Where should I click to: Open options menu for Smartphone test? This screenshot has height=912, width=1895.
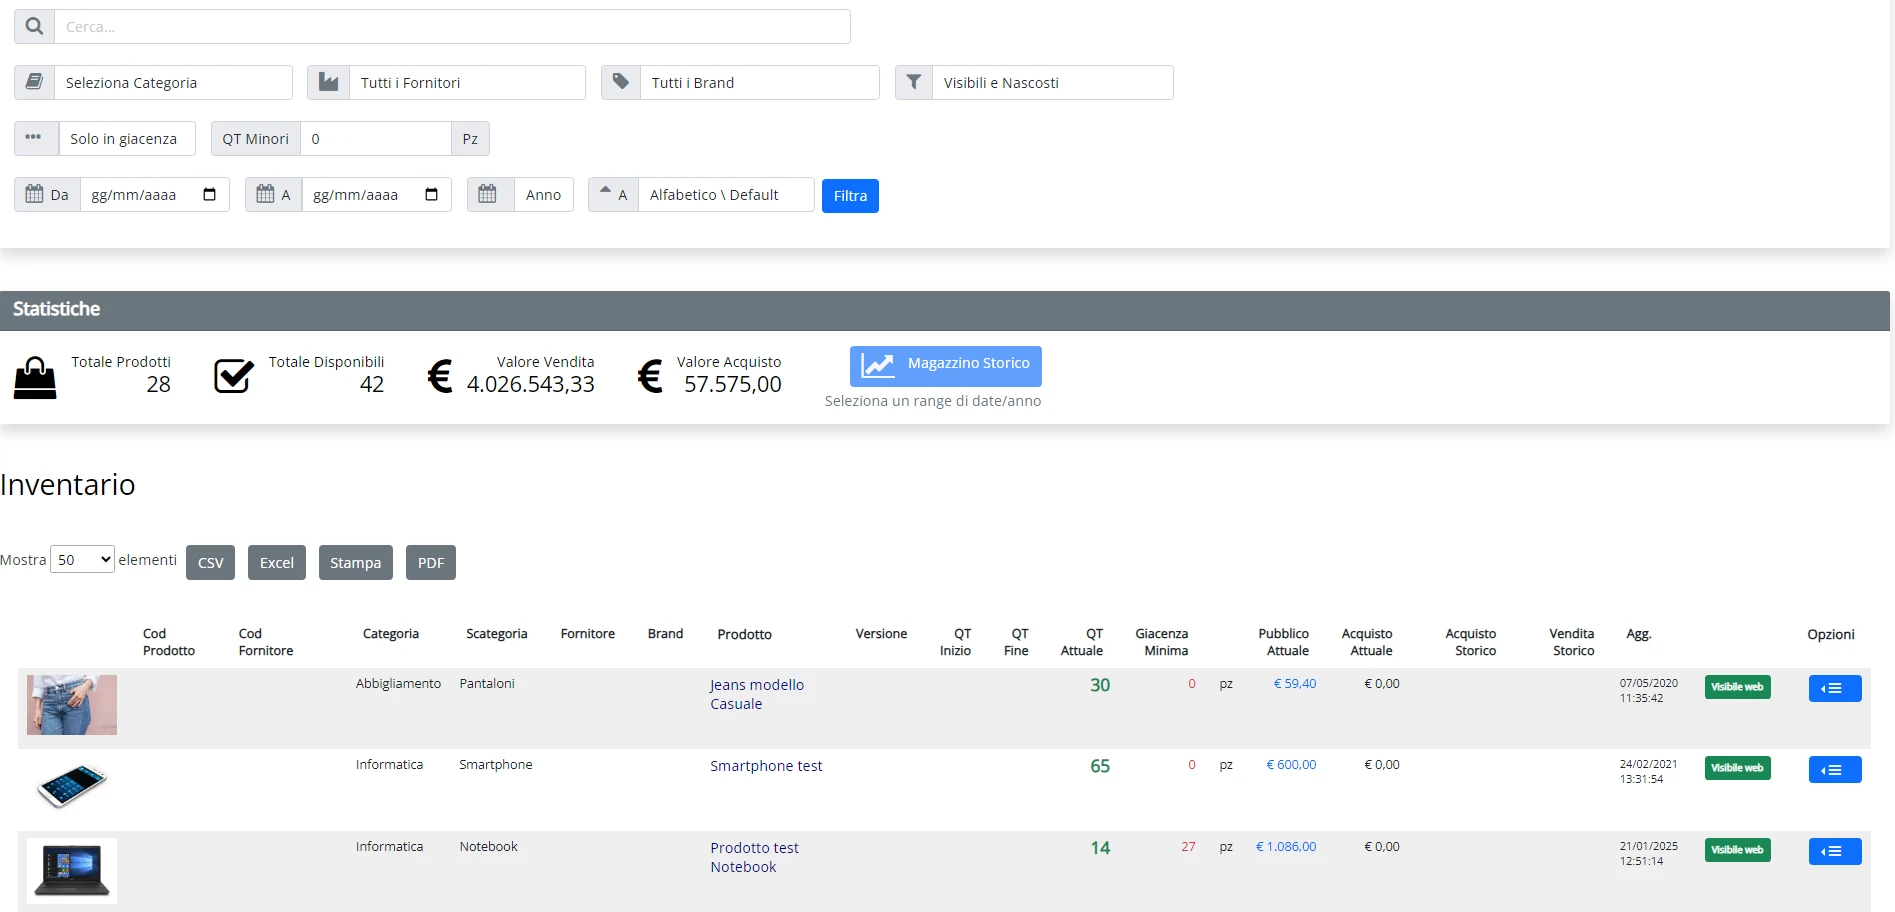(x=1835, y=769)
